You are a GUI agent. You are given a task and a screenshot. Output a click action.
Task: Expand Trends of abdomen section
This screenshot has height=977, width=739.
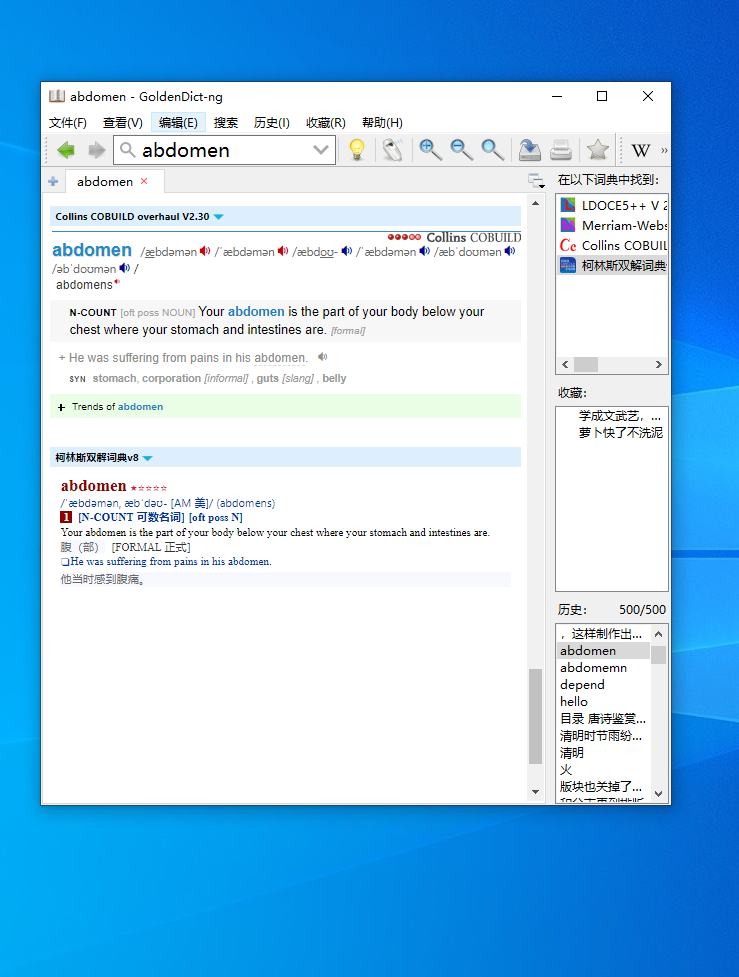click(61, 407)
